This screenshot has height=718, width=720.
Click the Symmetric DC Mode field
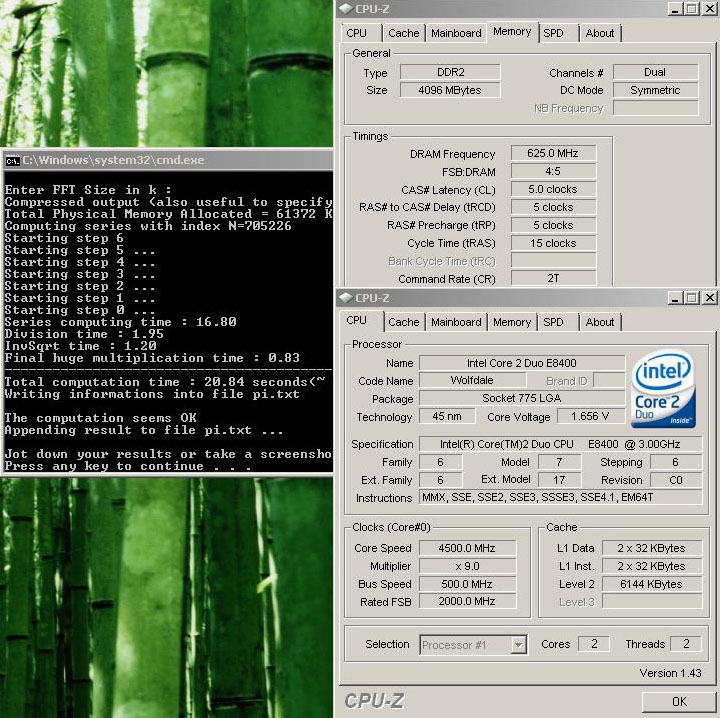coord(655,90)
